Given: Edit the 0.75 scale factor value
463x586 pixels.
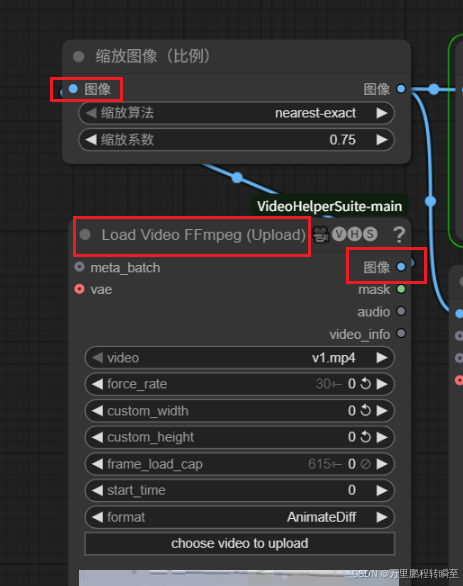Looking at the screenshot, I should coord(342,140).
